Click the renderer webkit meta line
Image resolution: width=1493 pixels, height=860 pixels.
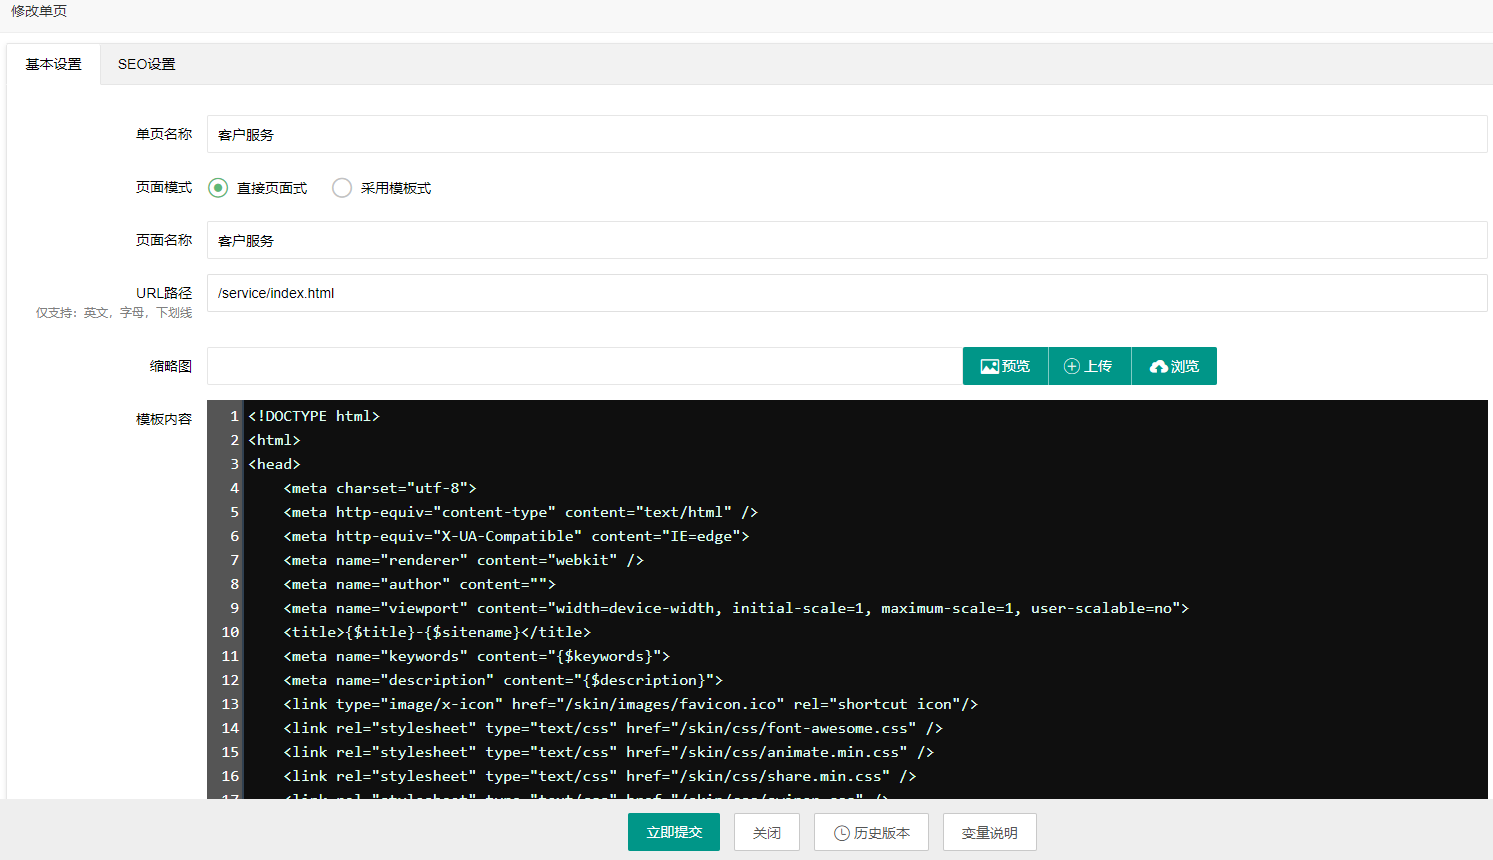(x=464, y=560)
